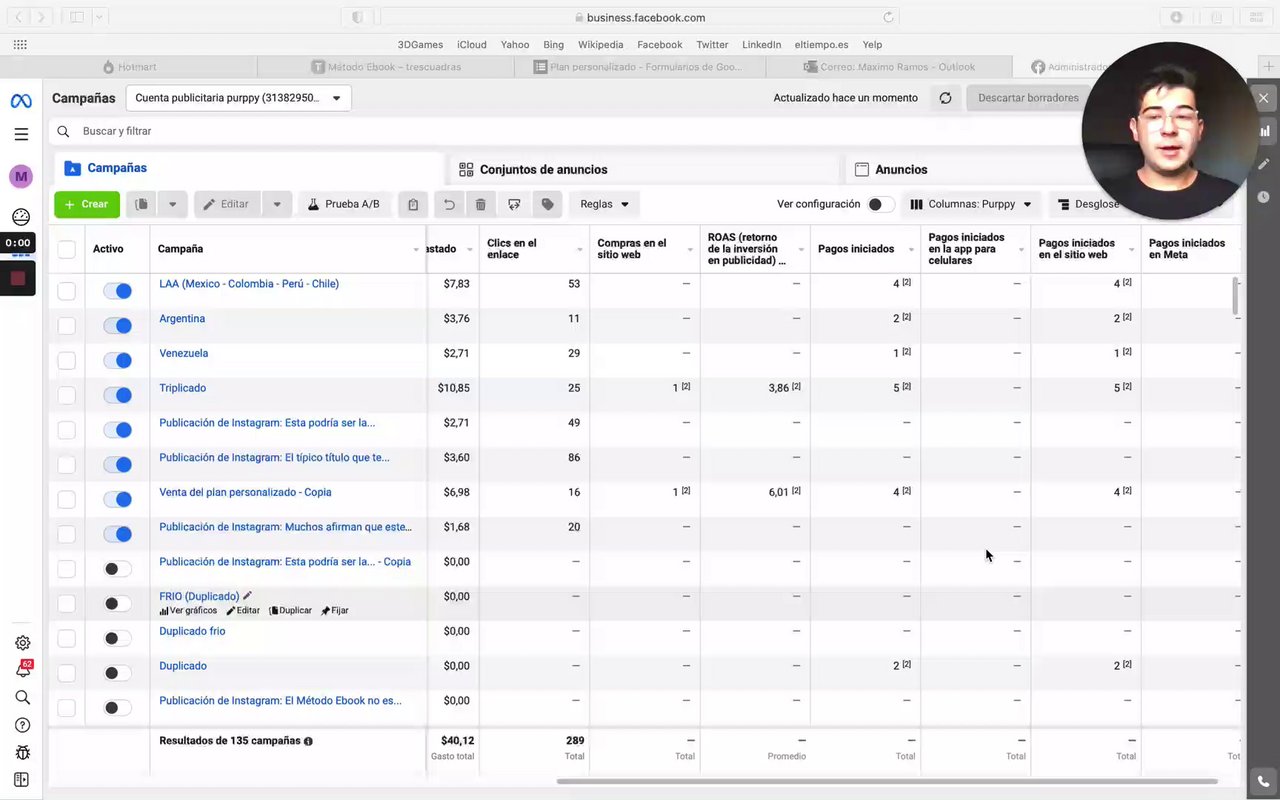Click the phone icon at bottom right

(1265, 781)
